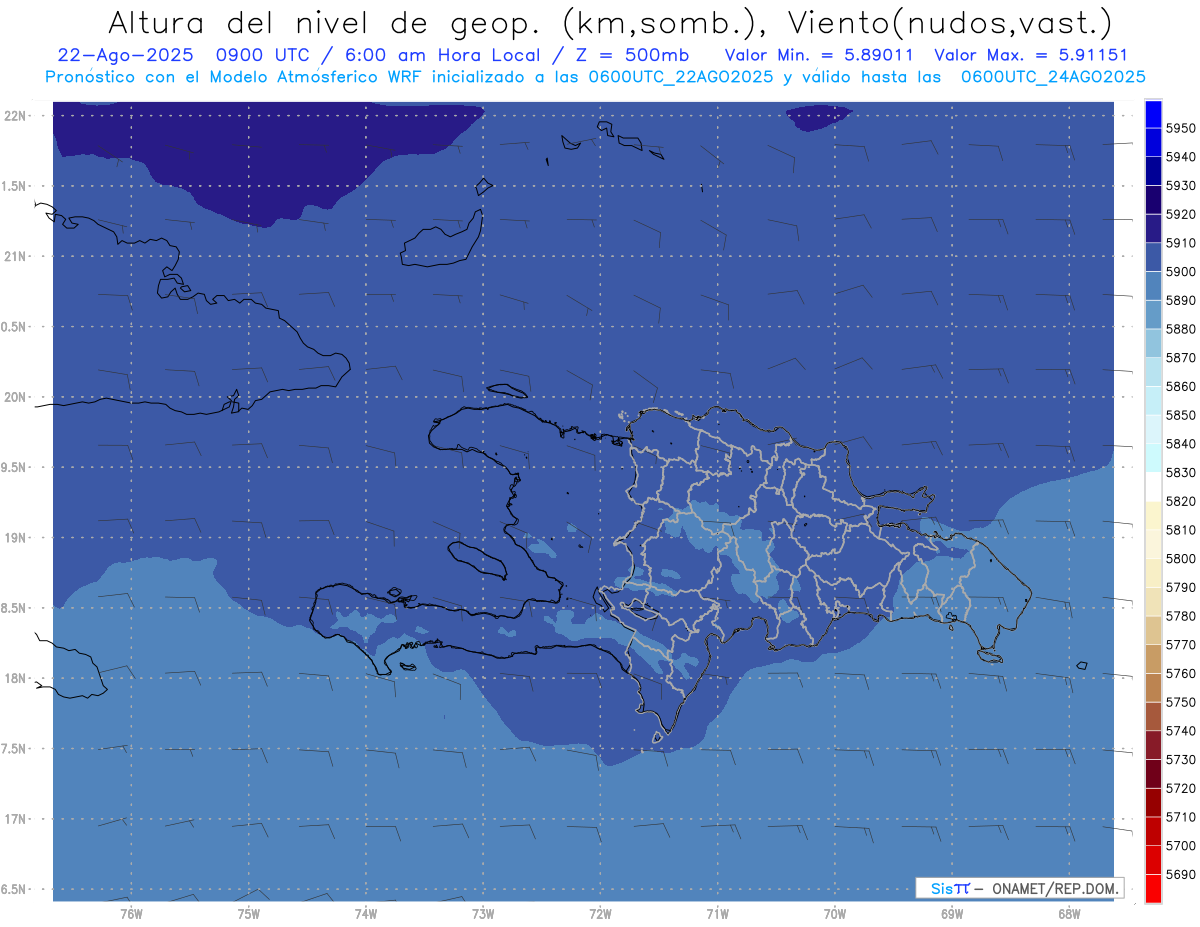Click the colorbar value '5950'
The height and width of the screenshot is (927, 1200).
(x=1181, y=129)
